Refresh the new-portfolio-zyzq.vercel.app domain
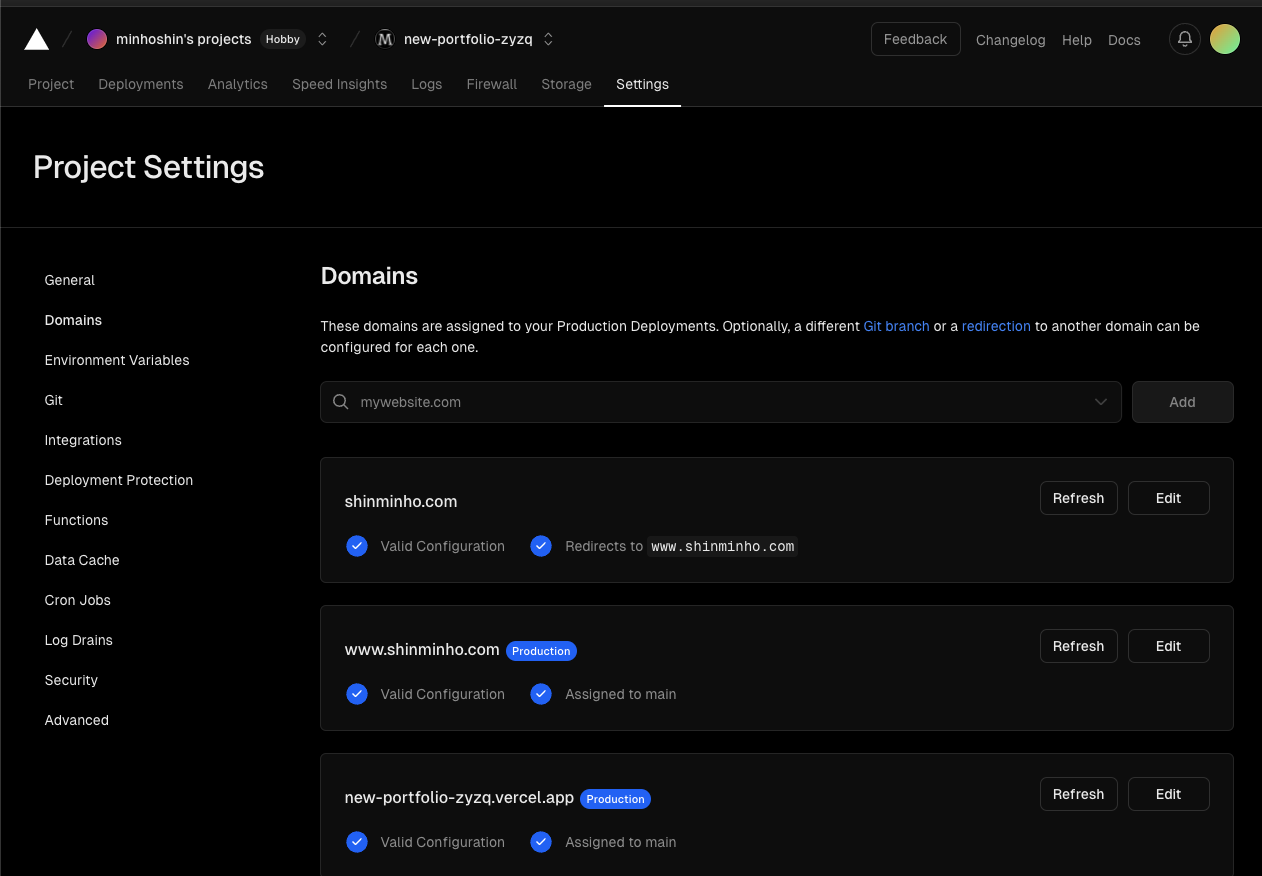 tap(1079, 794)
